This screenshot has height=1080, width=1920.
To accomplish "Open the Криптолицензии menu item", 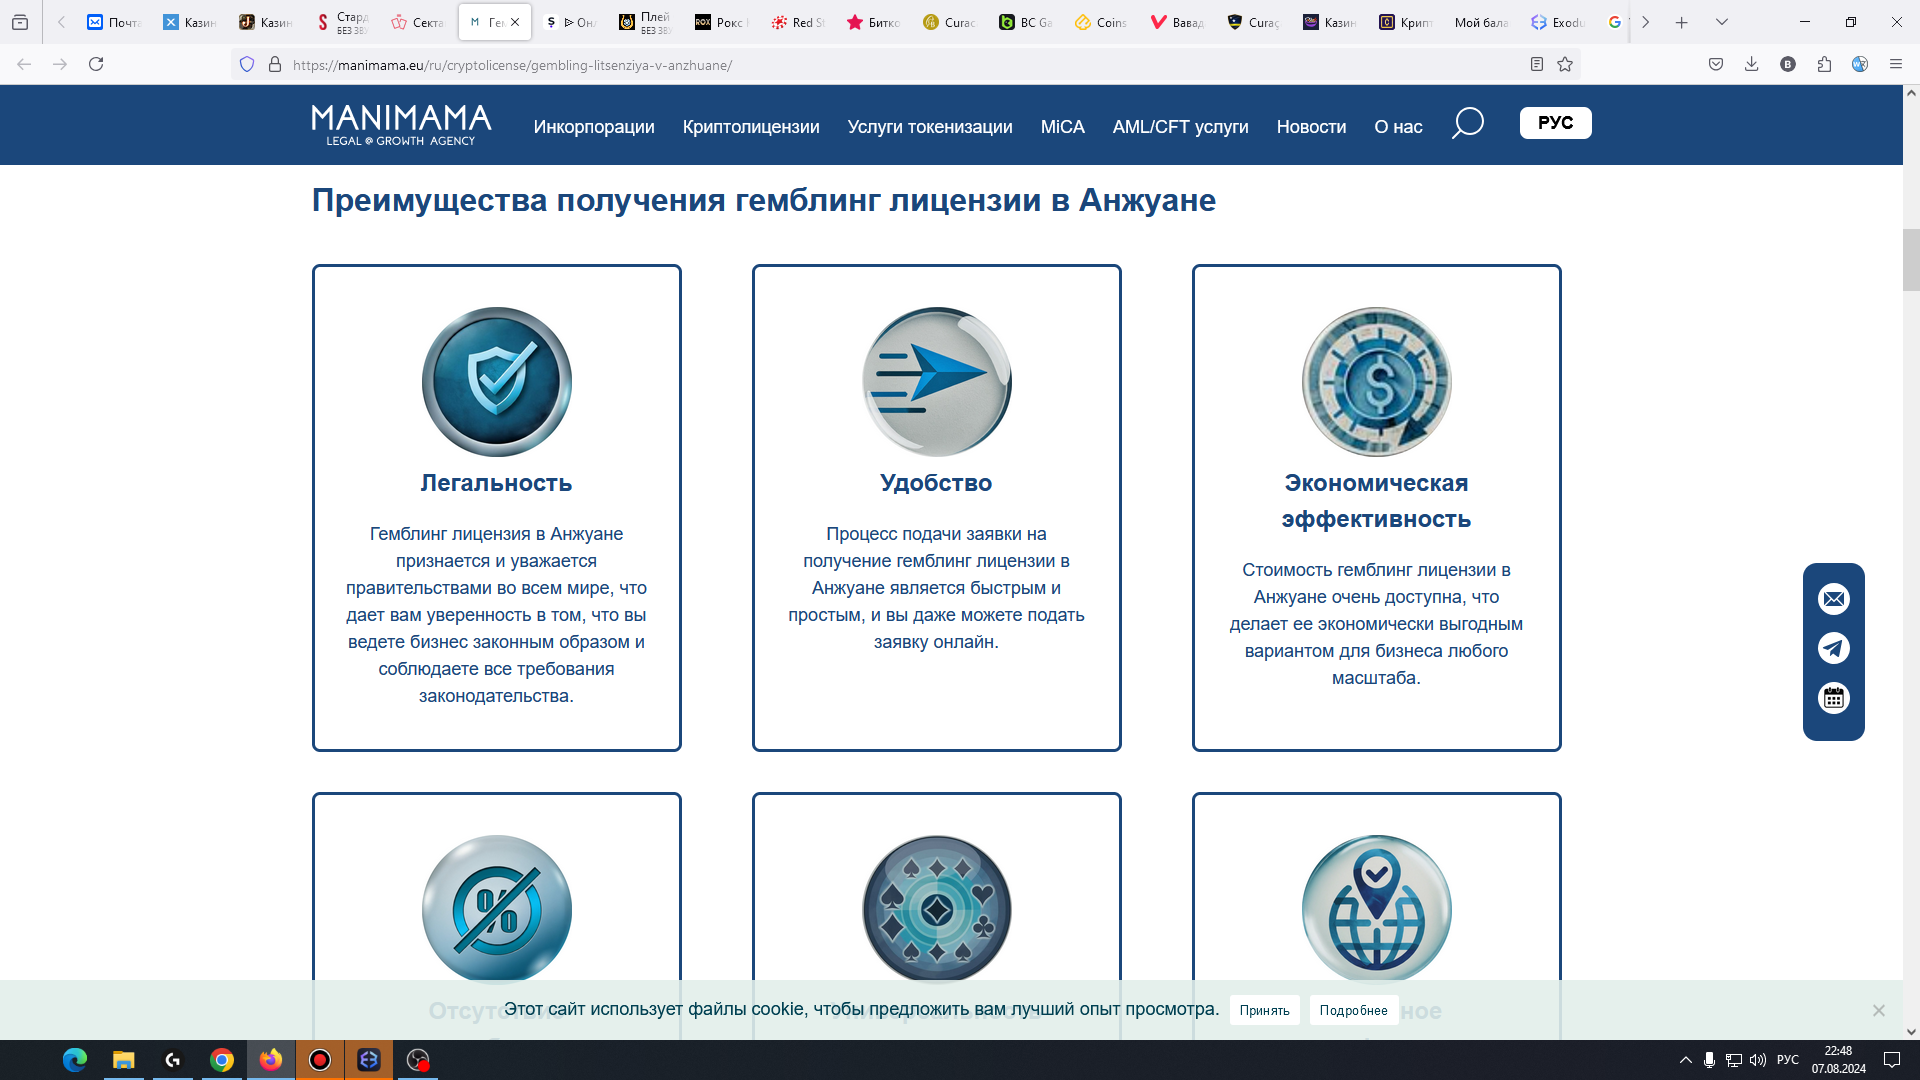I will tap(750, 127).
